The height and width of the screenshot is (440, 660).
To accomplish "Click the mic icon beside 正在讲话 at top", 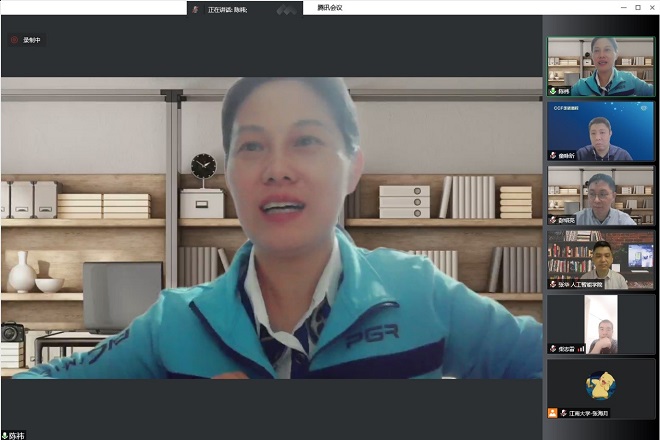I will point(196,9).
